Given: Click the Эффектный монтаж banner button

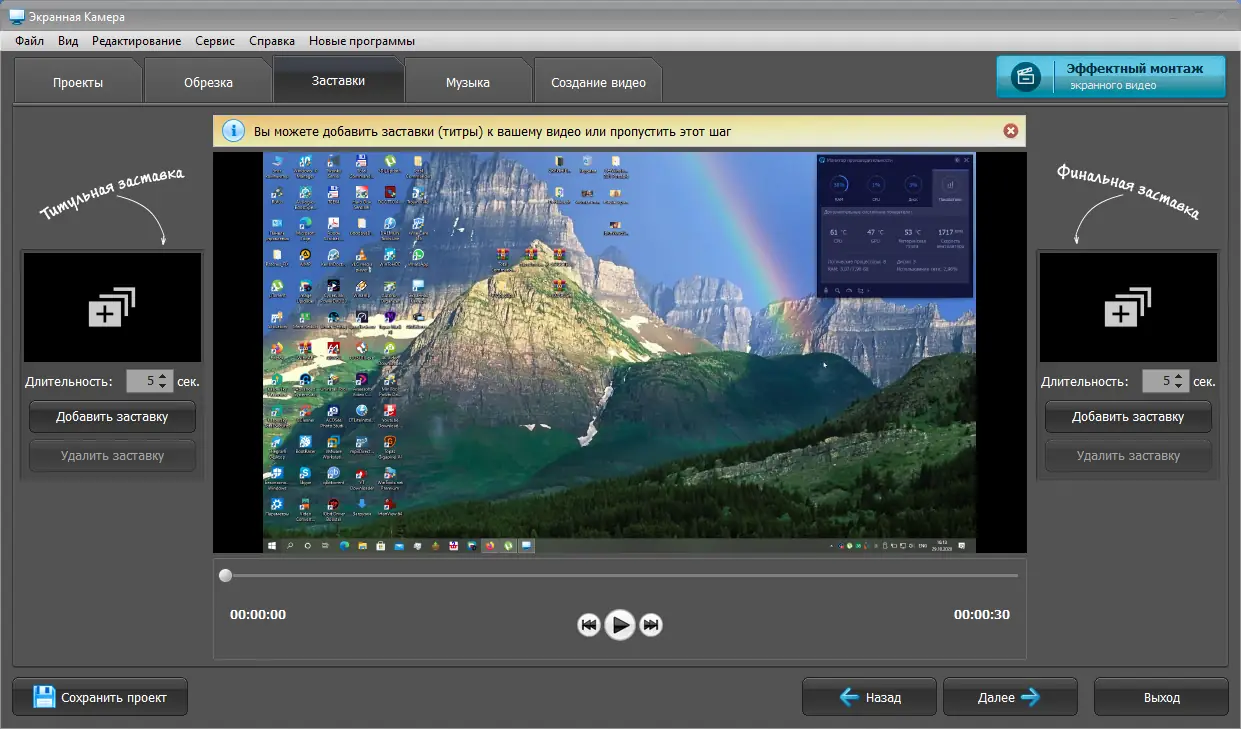Looking at the screenshot, I should click(x=1110, y=77).
